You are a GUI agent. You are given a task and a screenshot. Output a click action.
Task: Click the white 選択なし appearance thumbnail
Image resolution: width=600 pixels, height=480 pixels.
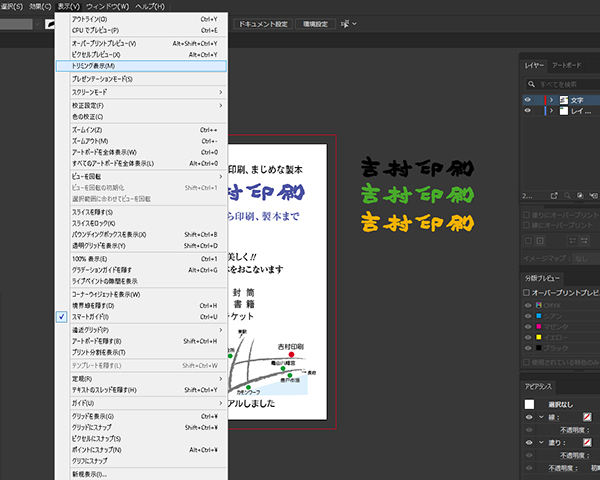[529, 404]
